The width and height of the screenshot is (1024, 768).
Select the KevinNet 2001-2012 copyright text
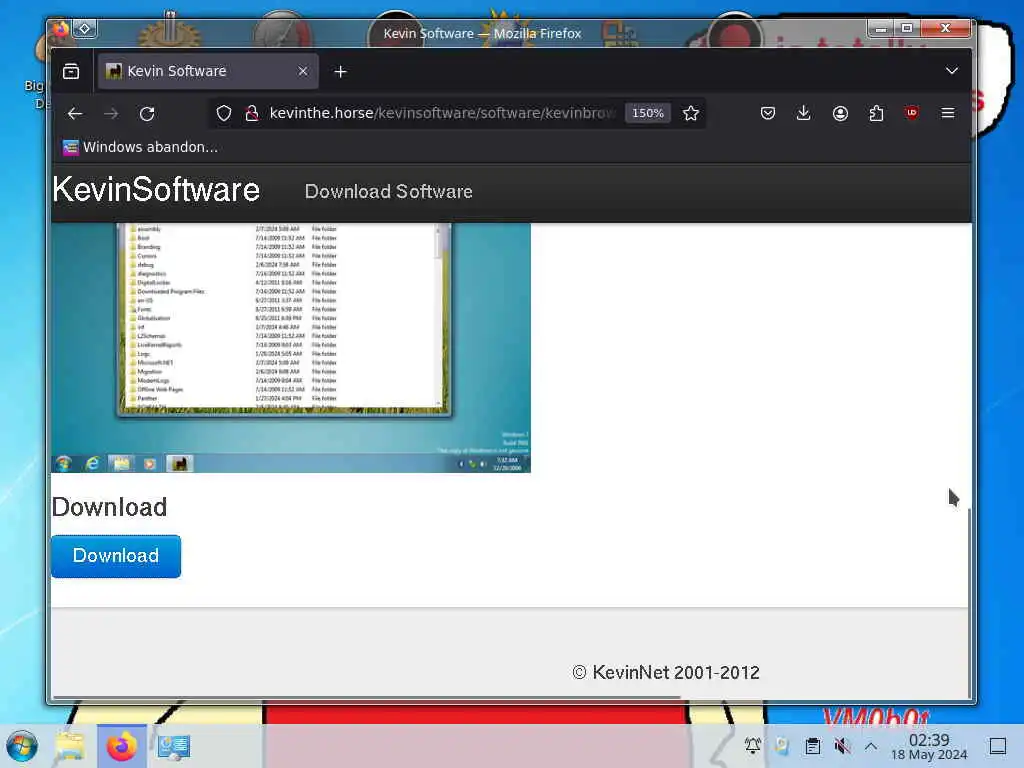coord(666,673)
